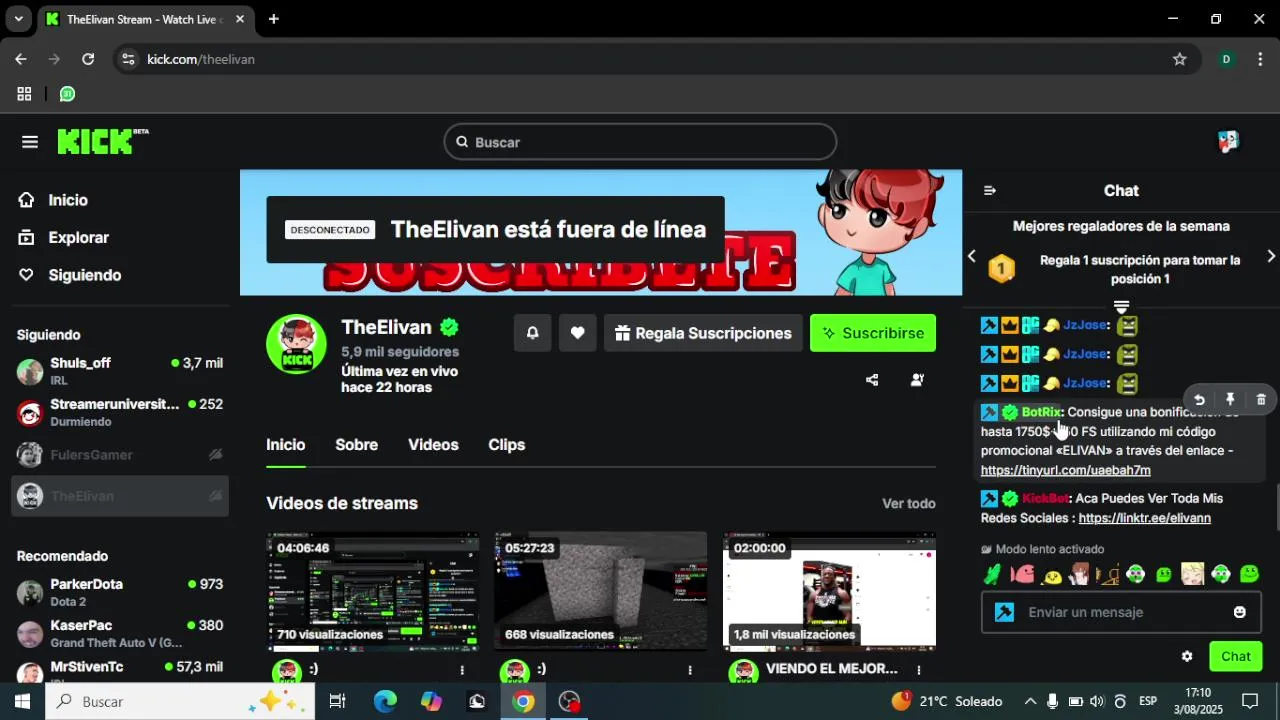Open the tinyurl.com/uaebah7m link
The width and height of the screenshot is (1280, 720).
tap(1066, 470)
